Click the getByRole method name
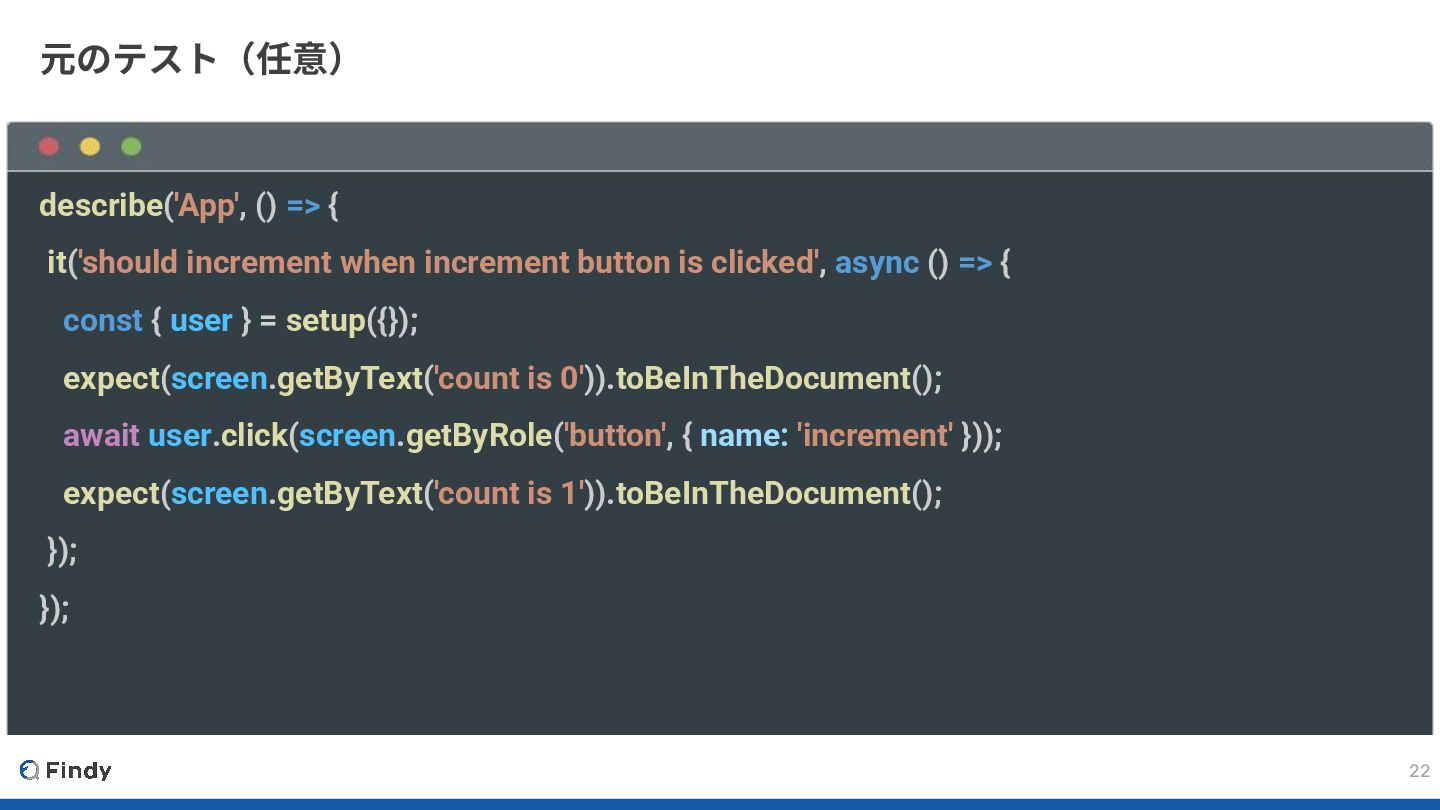 pos(479,436)
